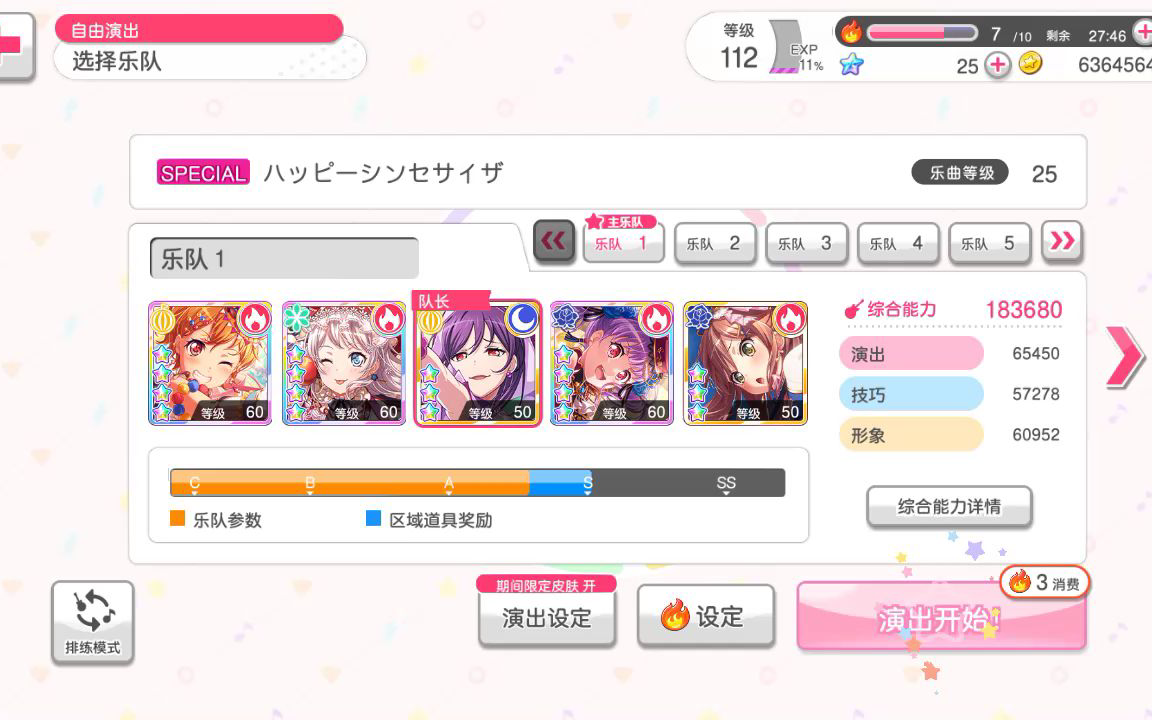The height and width of the screenshot is (720, 1152).
Task: Open 综合能力详情 details button
Action: point(949,506)
